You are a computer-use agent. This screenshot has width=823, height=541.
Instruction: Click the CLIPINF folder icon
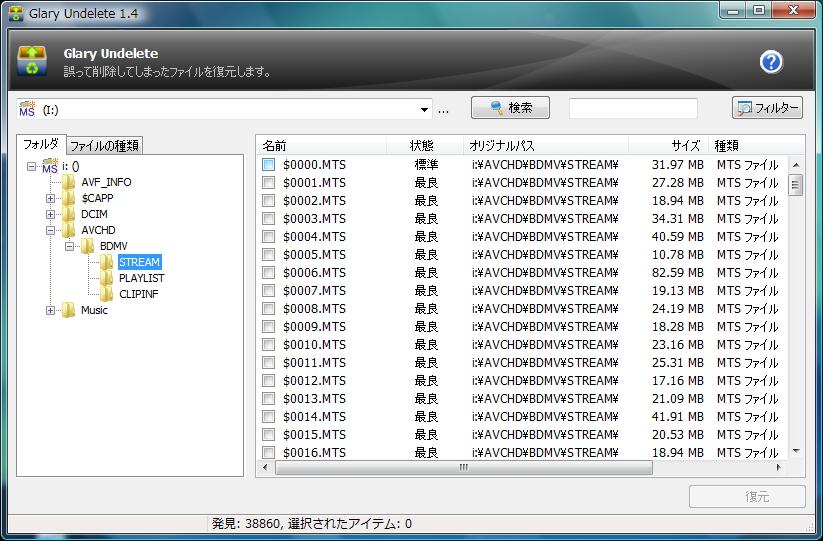pyautogui.click(x=106, y=294)
